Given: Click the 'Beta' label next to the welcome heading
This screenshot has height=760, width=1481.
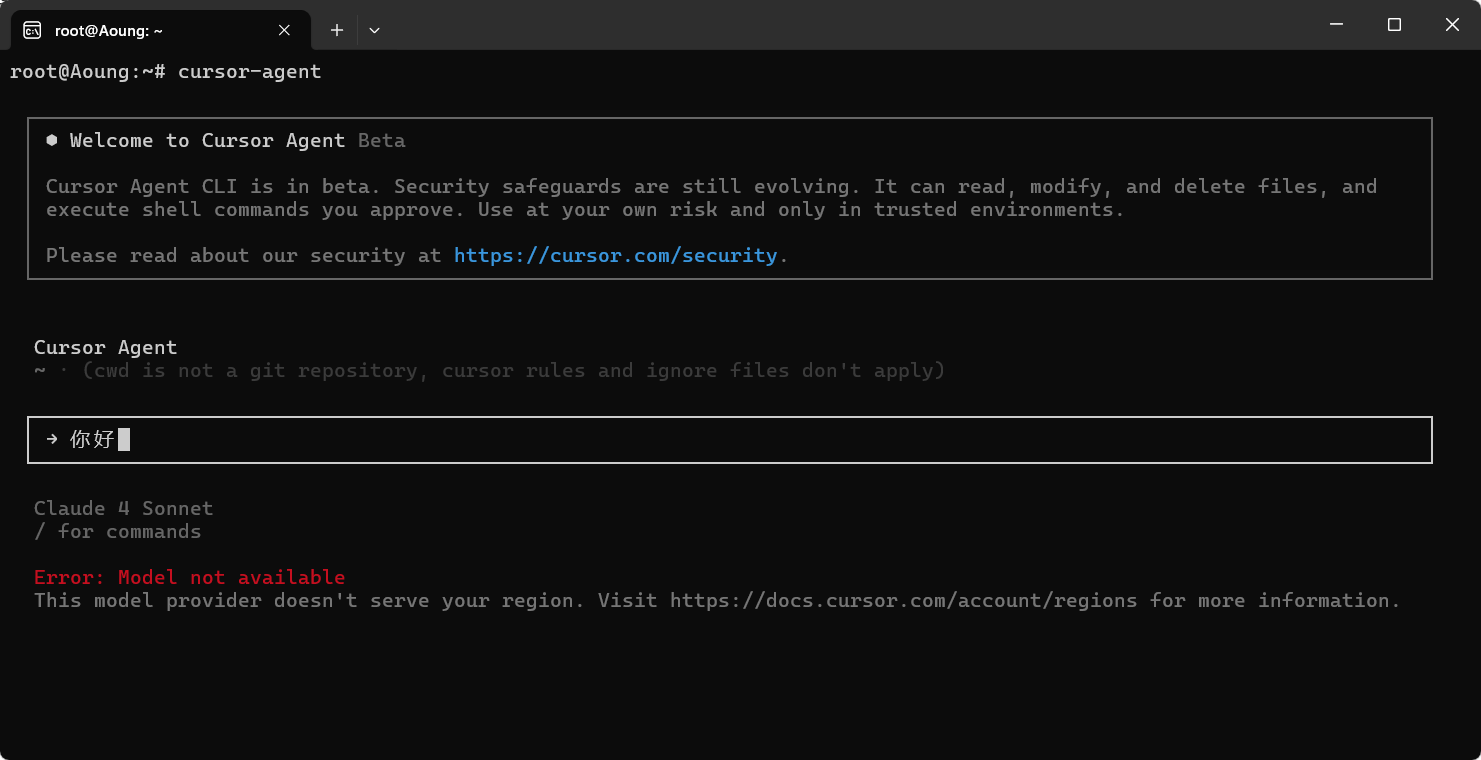Looking at the screenshot, I should (382, 140).
